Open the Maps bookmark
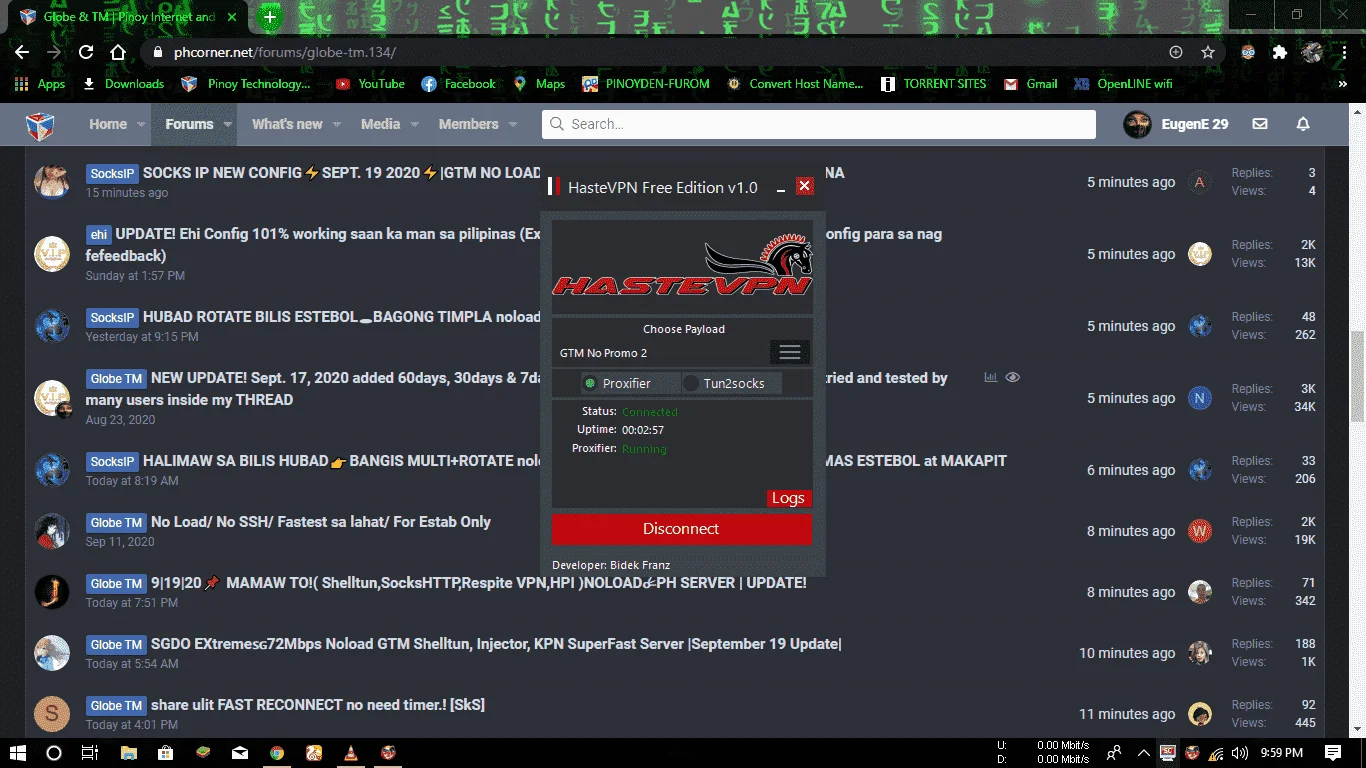Screen dimensions: 1366x768 coord(539,84)
